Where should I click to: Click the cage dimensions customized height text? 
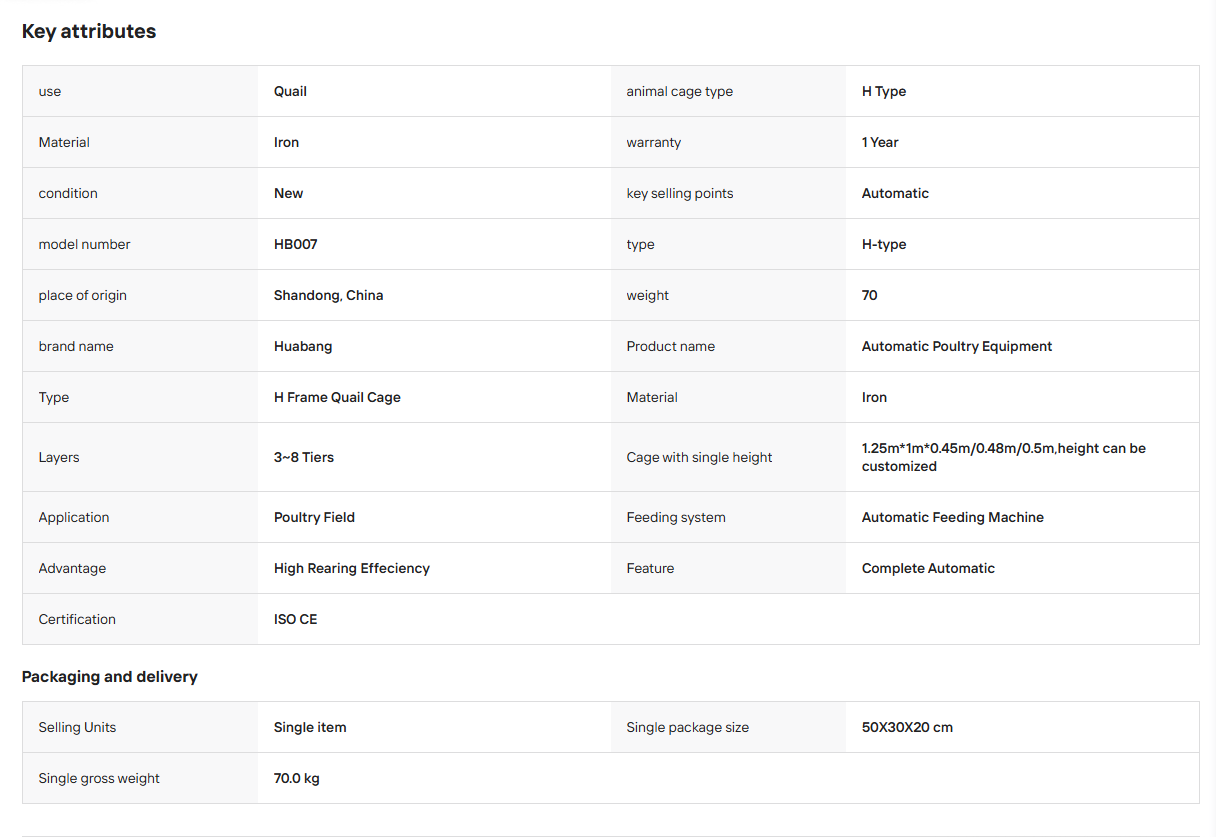[1004, 457]
